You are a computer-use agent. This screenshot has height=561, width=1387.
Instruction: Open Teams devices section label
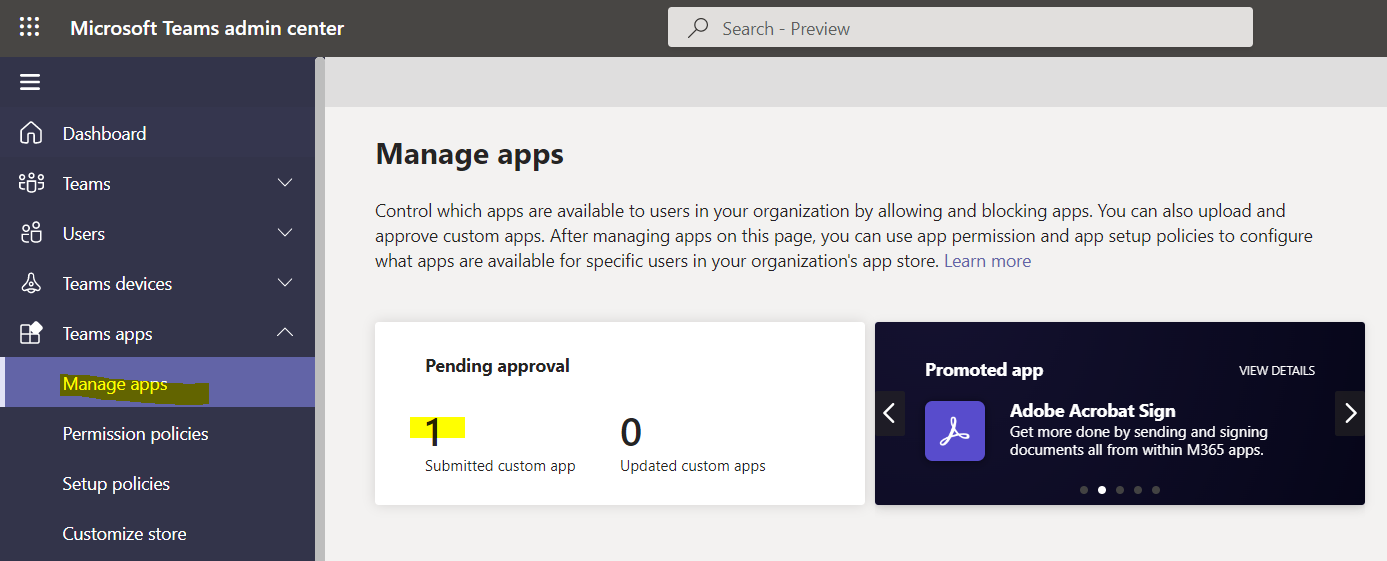[x=117, y=283]
